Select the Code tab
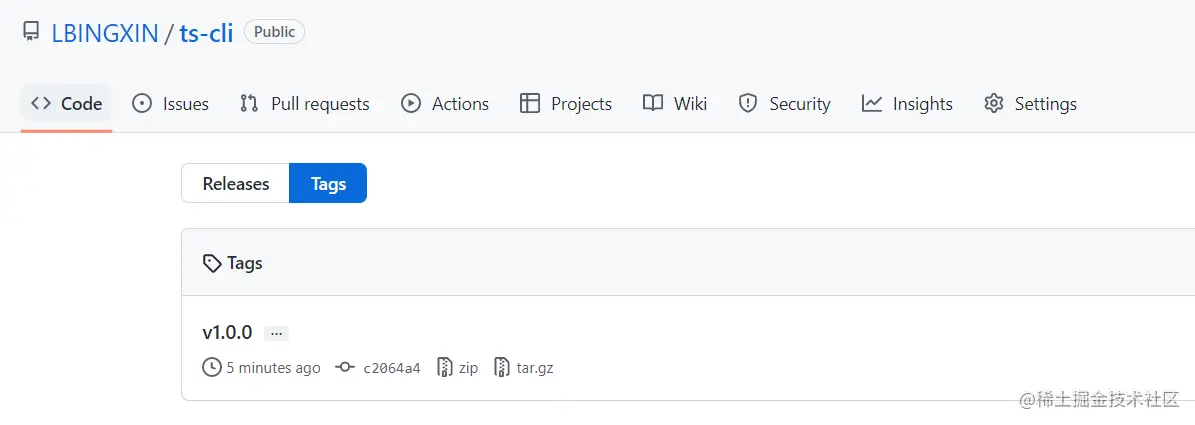The width and height of the screenshot is (1195, 425). coord(67,104)
